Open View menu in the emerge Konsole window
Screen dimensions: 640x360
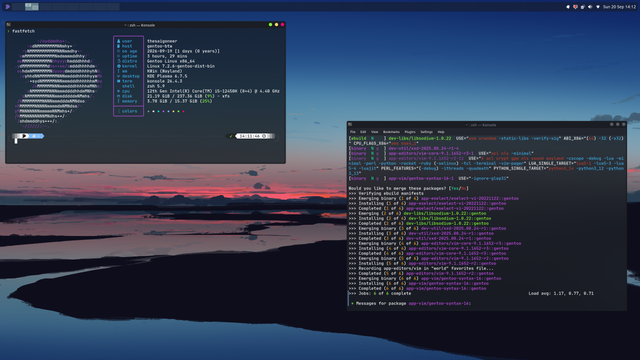click(x=374, y=132)
